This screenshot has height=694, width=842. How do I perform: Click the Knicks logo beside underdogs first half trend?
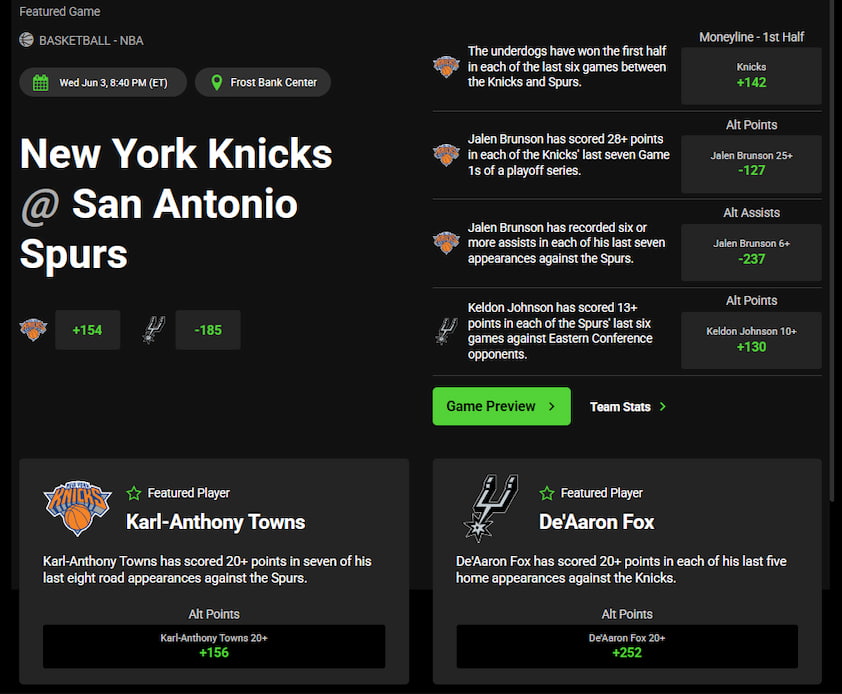tap(446, 67)
